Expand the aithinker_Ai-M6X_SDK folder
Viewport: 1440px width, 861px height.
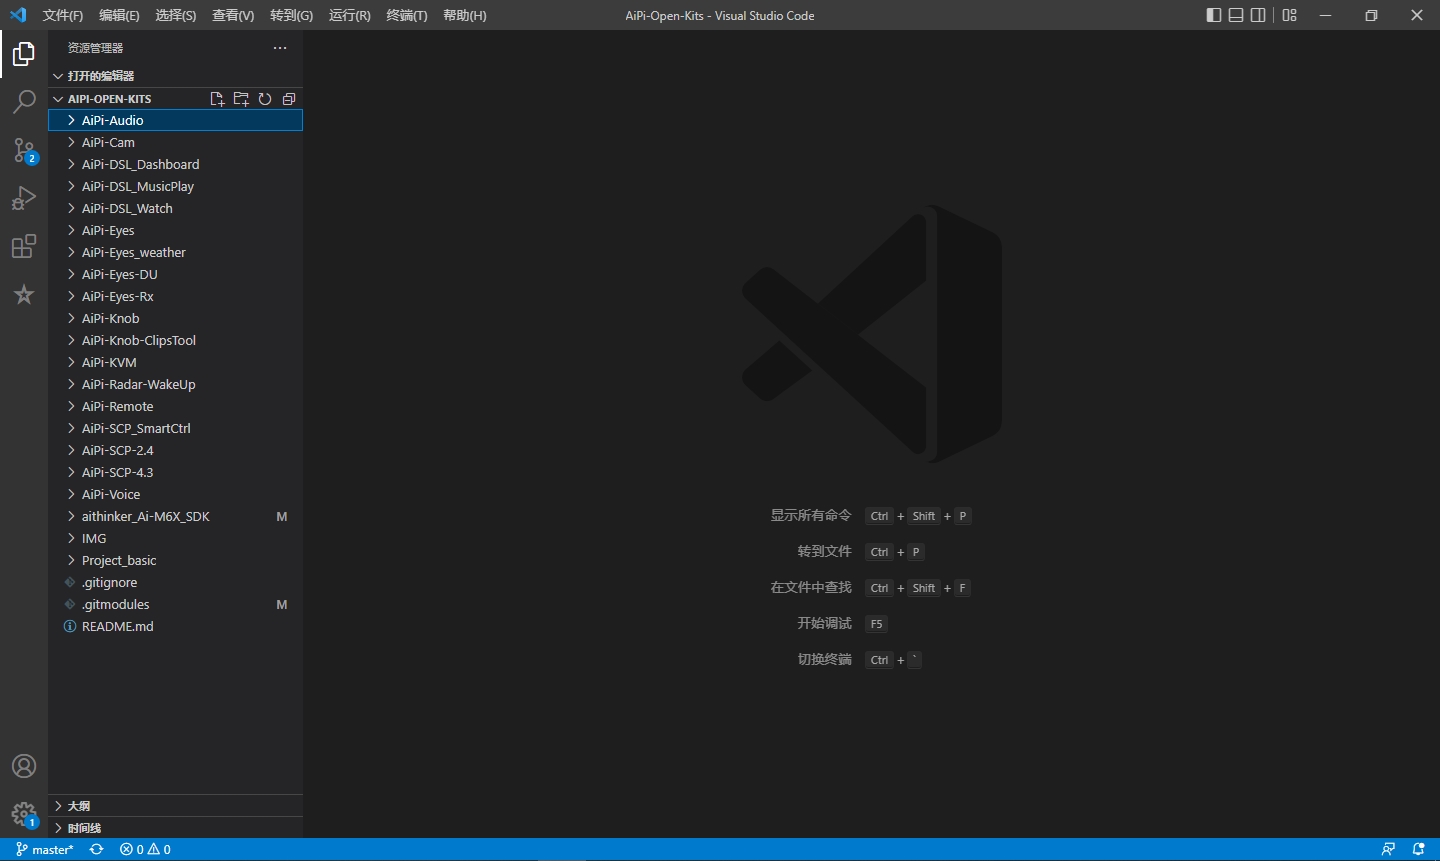[x=175, y=516]
